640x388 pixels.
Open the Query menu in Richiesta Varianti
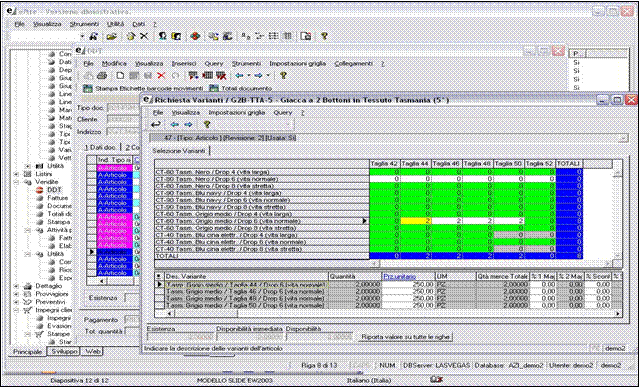tap(283, 112)
